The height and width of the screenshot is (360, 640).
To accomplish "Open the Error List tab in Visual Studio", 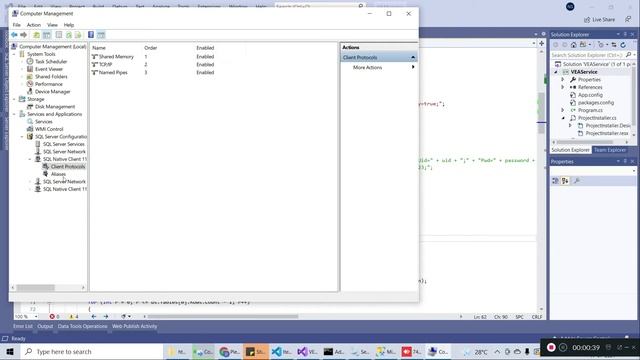I will point(22,326).
